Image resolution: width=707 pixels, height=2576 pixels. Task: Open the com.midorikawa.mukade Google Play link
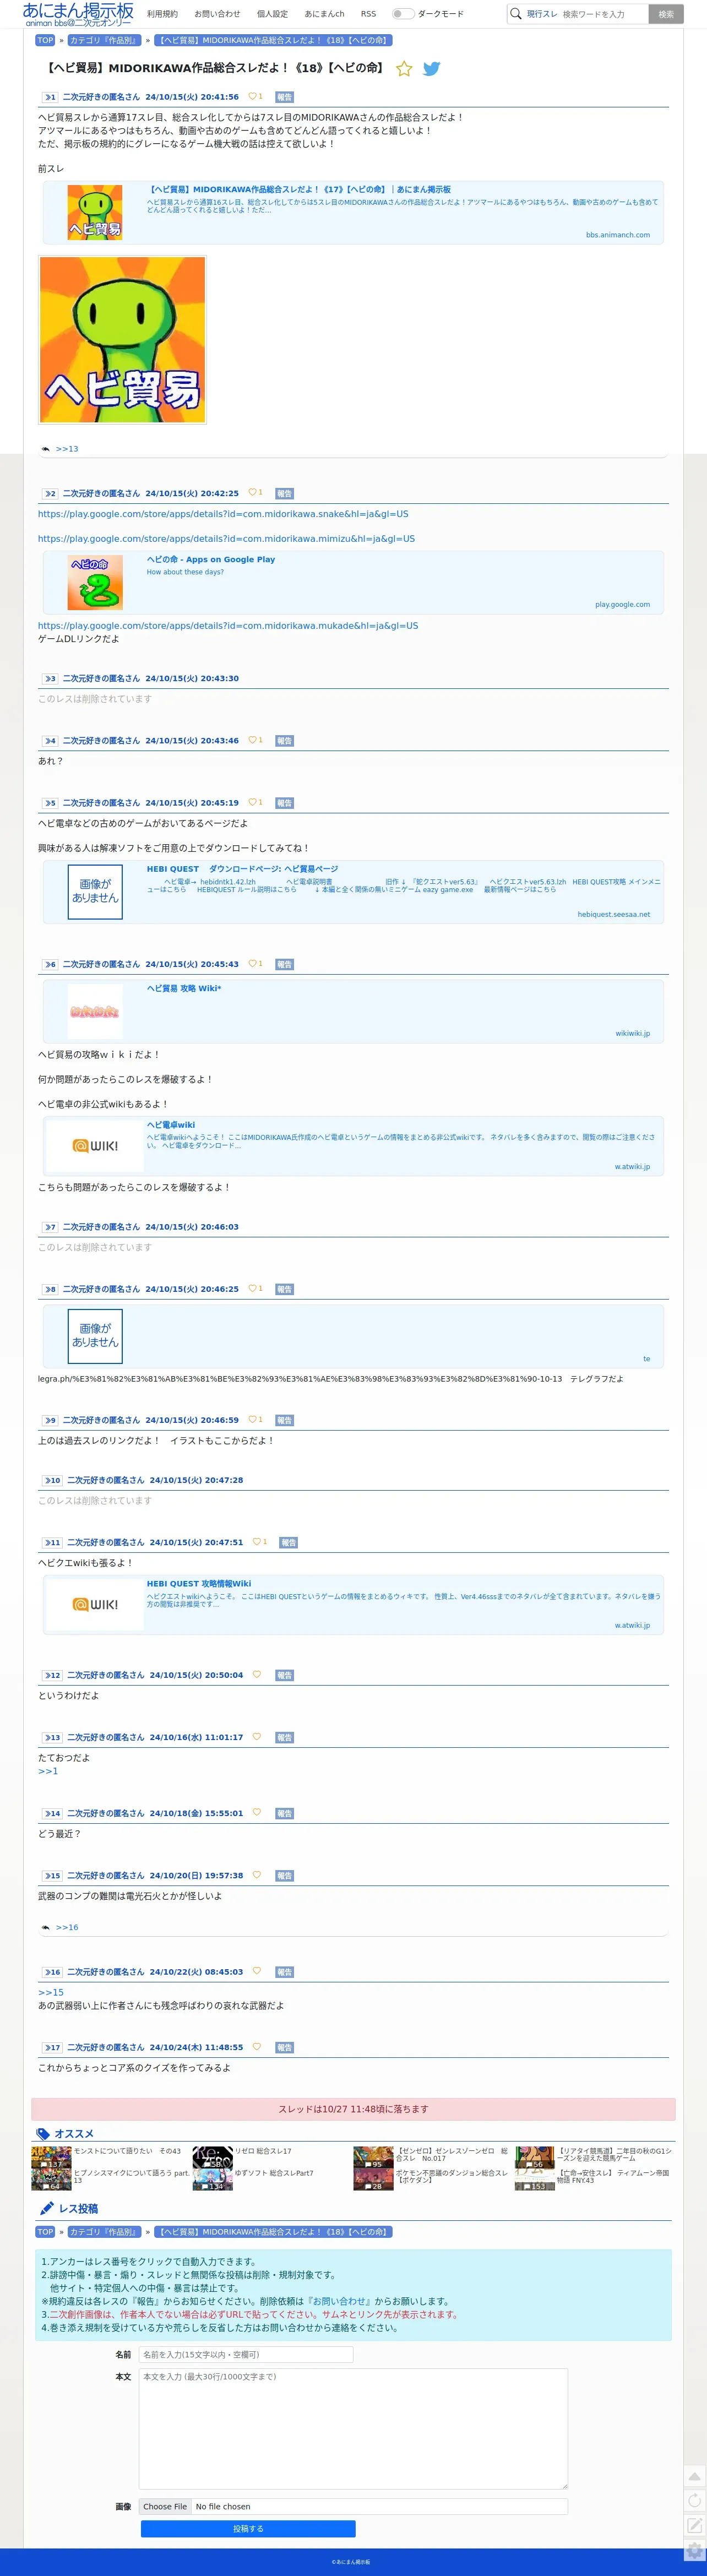[228, 626]
